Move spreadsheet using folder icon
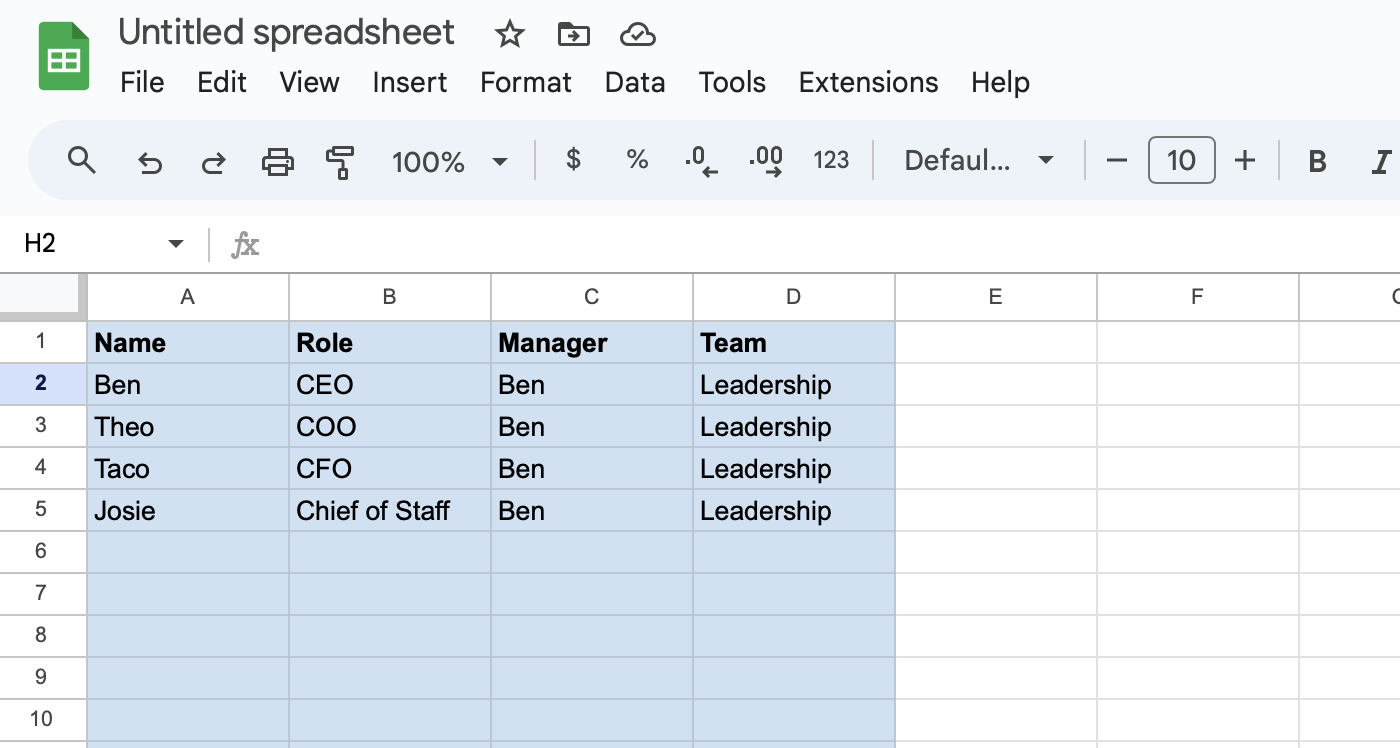Screen dimensions: 1400x748 (573, 35)
